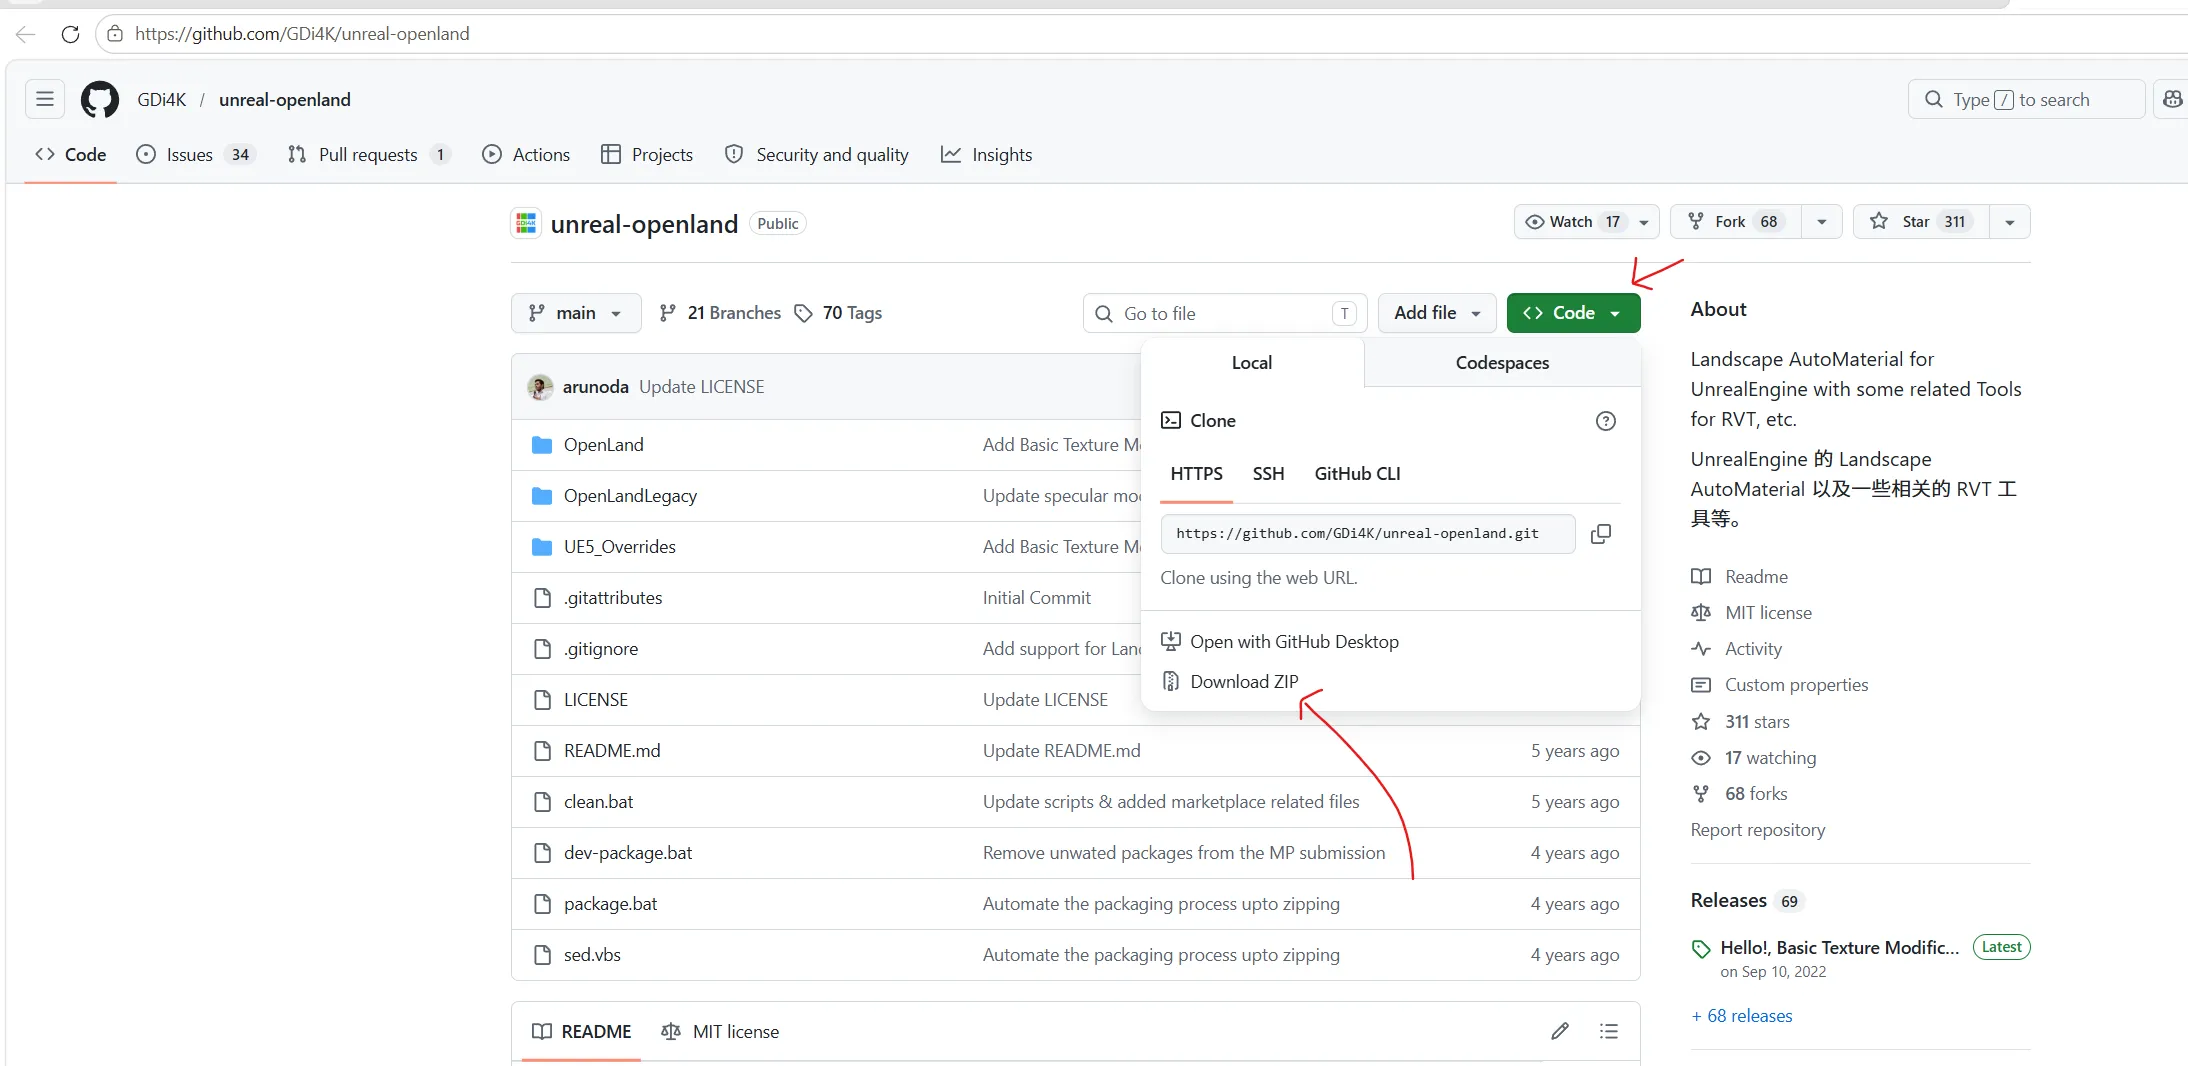Viewport: 2188px width, 1066px height.
Task: Go to GitHub homepage via Octocat logo
Action: coord(100,99)
